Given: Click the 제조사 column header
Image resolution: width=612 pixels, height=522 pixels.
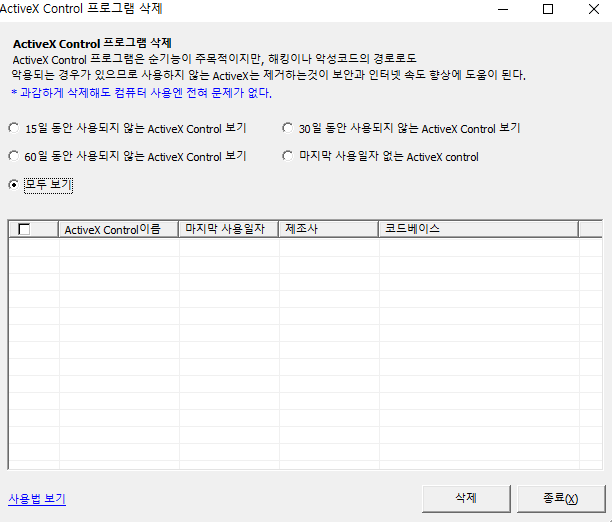Looking at the screenshot, I should [x=328, y=229].
